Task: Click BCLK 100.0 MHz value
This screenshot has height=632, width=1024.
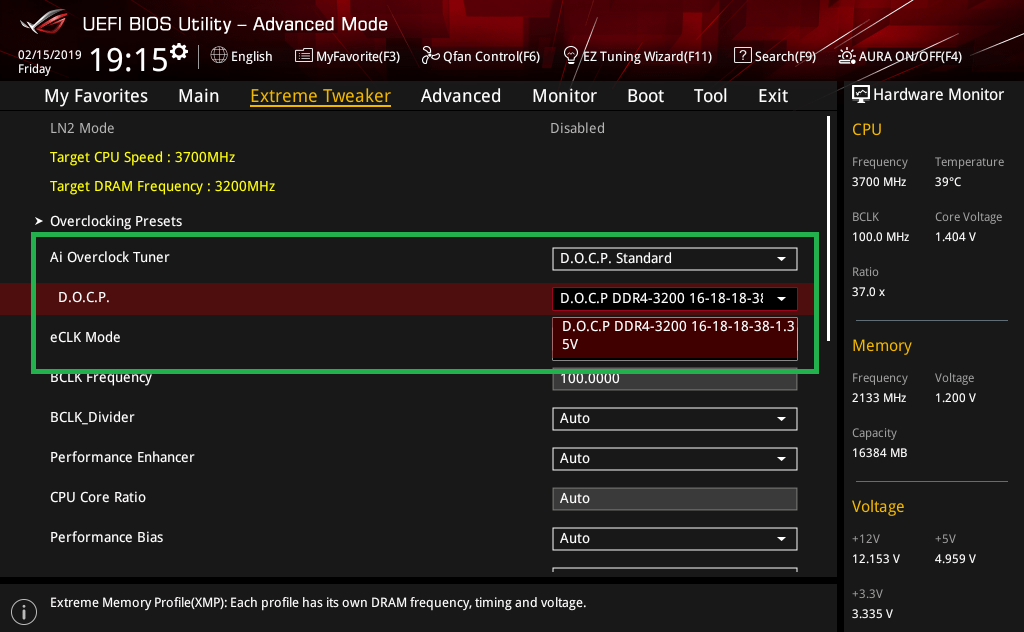Action: pyautogui.click(x=880, y=237)
